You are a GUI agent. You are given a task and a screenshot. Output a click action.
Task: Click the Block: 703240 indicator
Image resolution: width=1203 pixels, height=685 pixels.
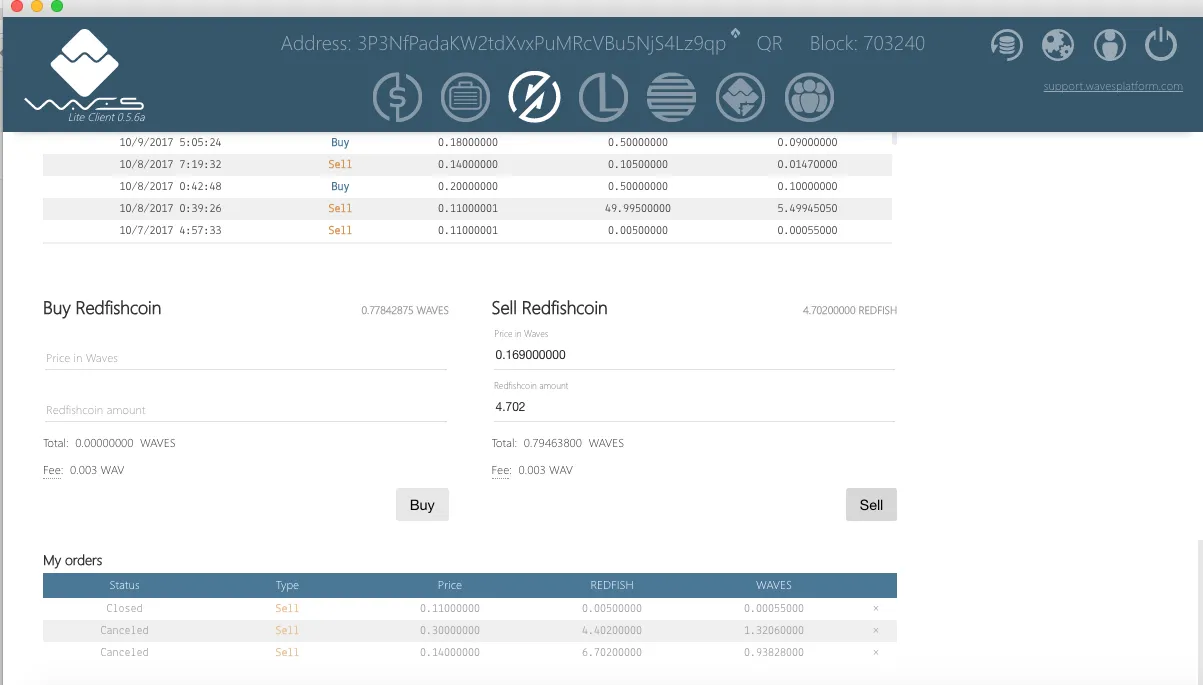point(867,44)
